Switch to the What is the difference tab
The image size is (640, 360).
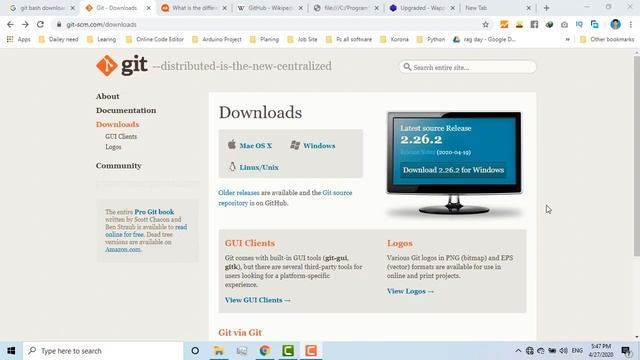click(x=194, y=8)
